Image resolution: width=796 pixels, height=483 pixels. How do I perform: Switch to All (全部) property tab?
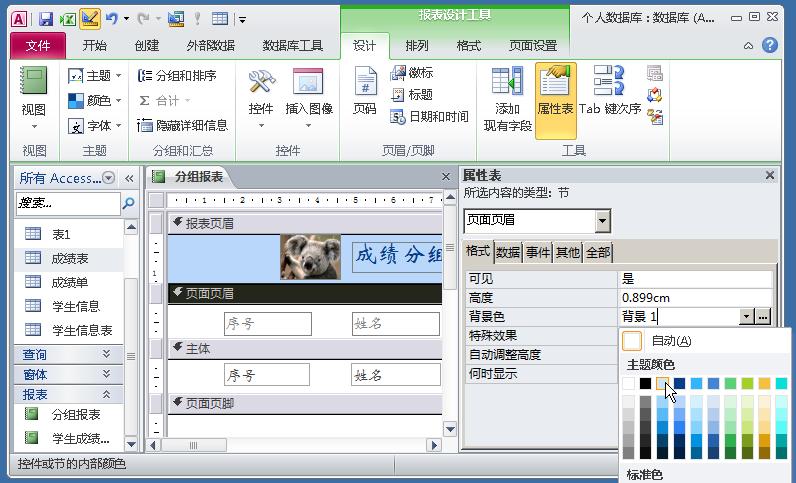(598, 252)
